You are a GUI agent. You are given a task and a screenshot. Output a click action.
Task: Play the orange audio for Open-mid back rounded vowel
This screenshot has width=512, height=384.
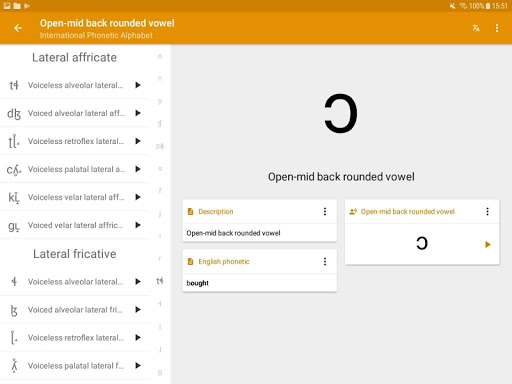[x=488, y=244]
